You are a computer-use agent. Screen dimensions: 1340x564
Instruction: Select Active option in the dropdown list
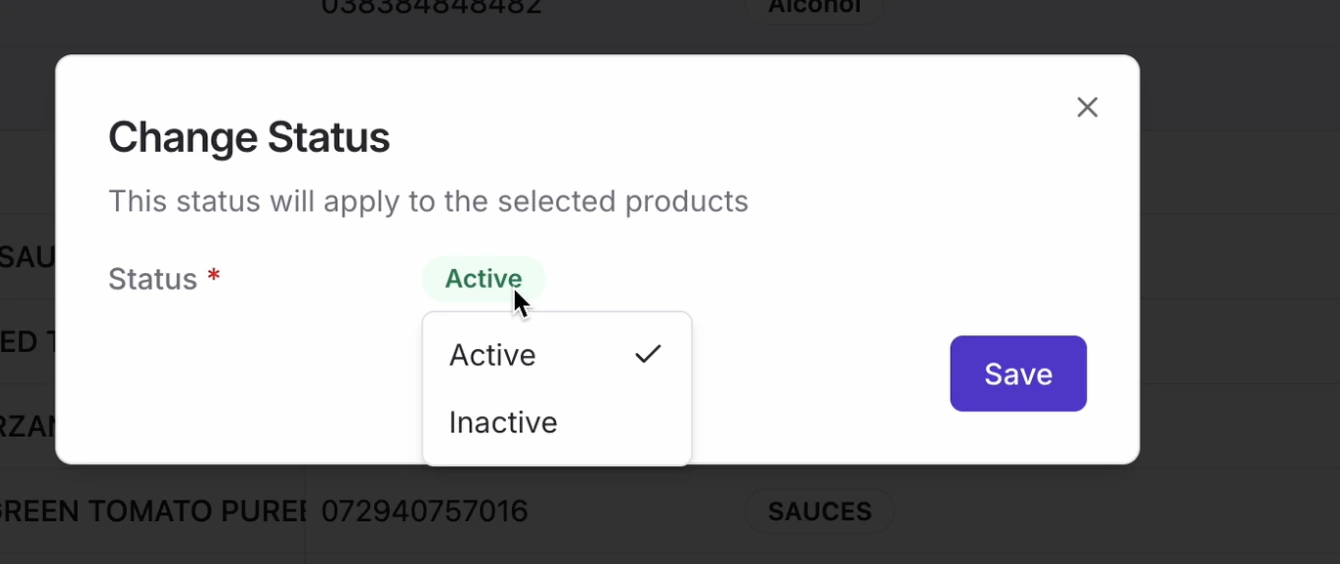492,355
